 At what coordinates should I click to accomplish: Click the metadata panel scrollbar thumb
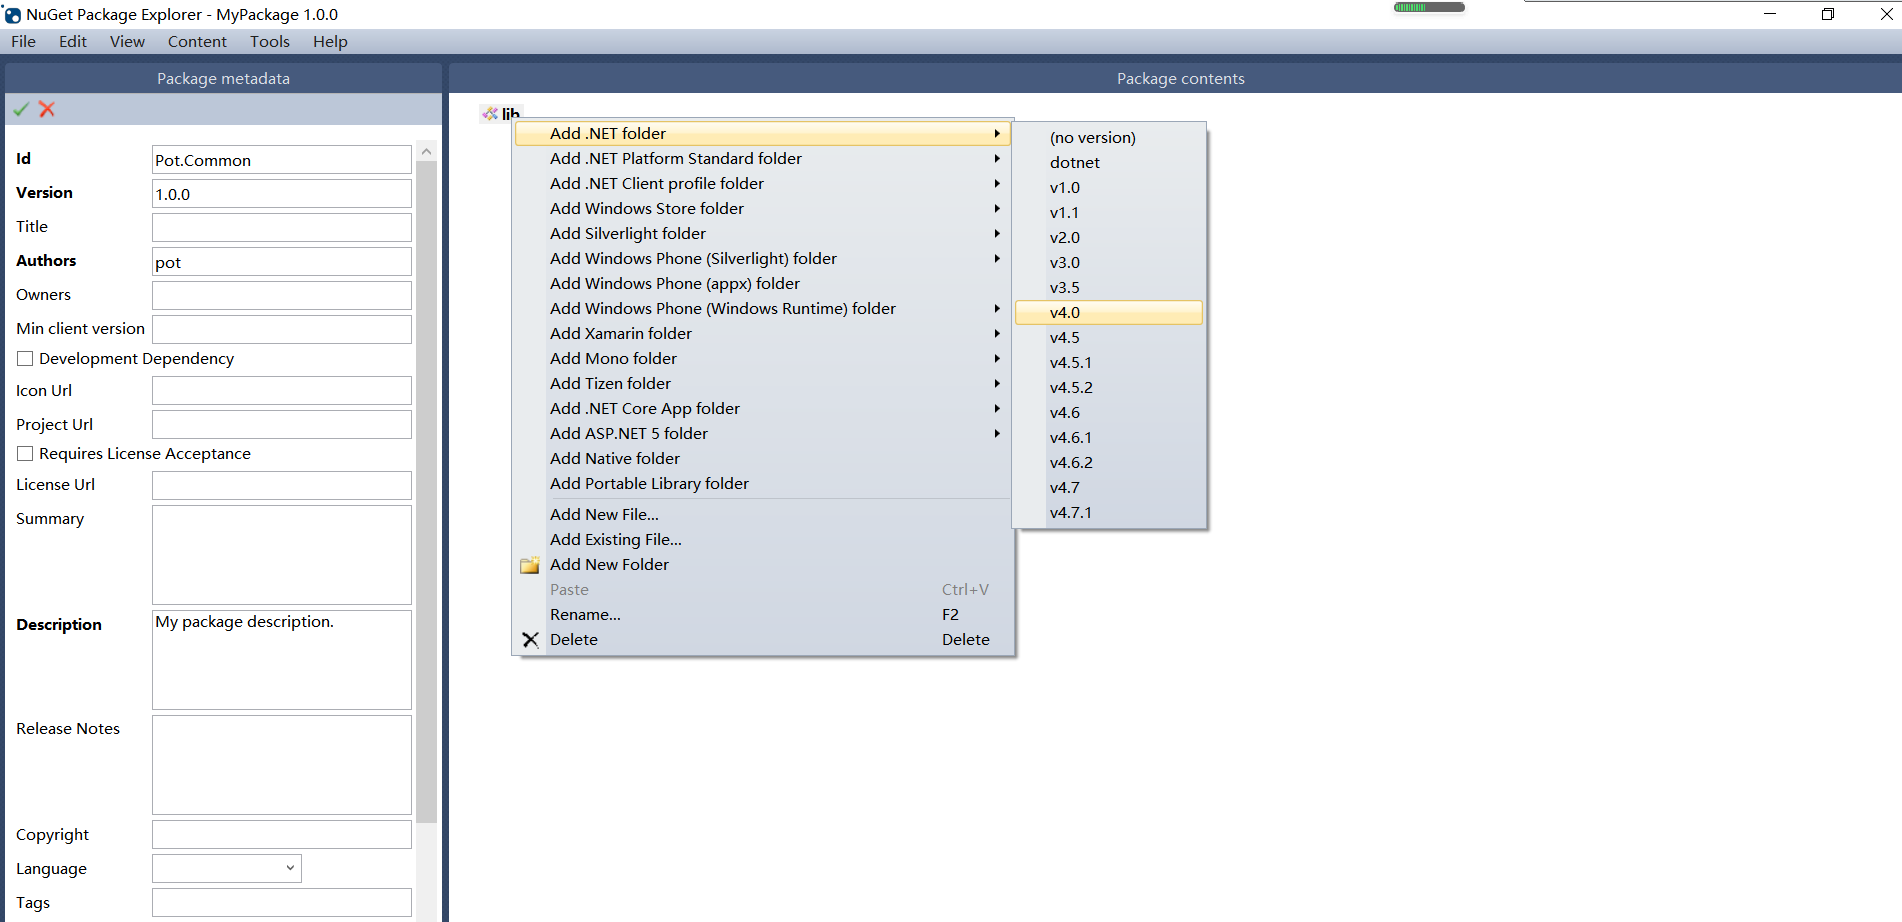tap(427, 492)
